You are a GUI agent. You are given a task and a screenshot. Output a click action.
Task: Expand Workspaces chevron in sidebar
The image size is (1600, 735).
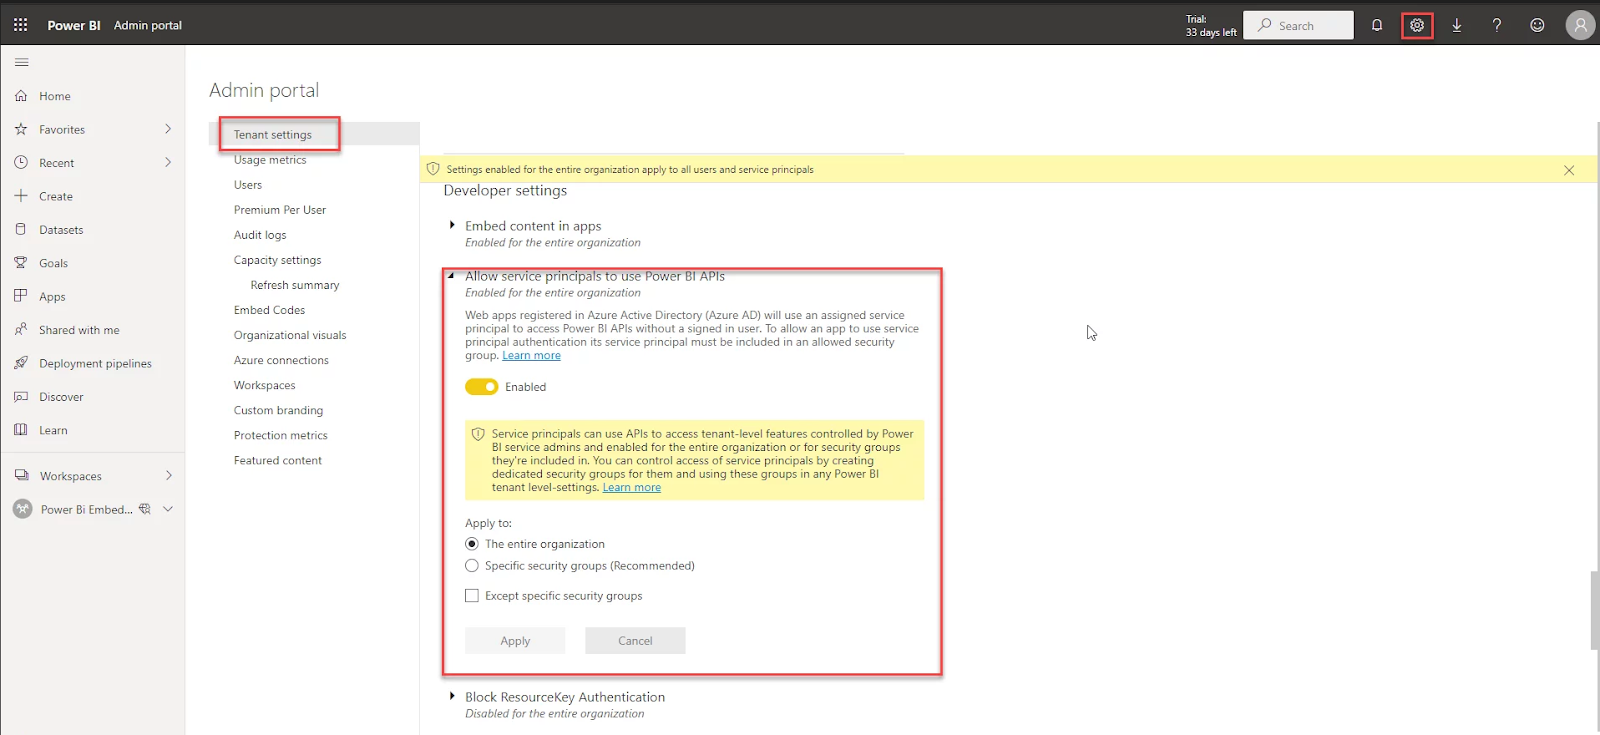tap(168, 475)
